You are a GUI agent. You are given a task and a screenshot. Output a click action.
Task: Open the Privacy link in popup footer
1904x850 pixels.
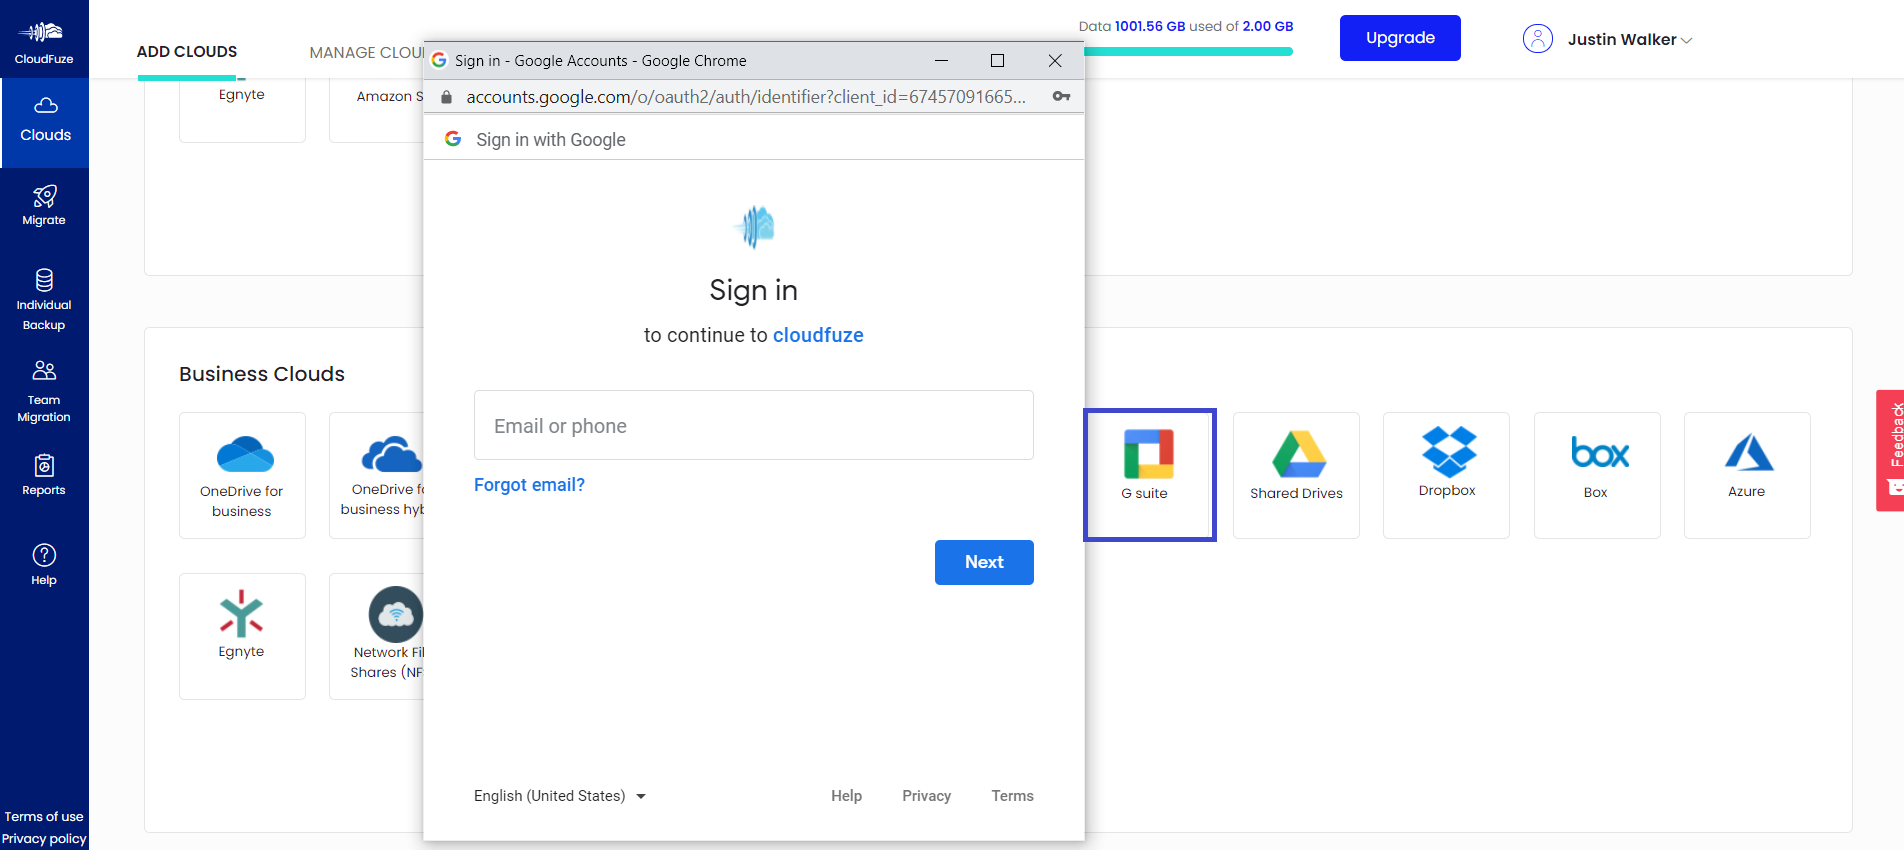[x=926, y=796]
